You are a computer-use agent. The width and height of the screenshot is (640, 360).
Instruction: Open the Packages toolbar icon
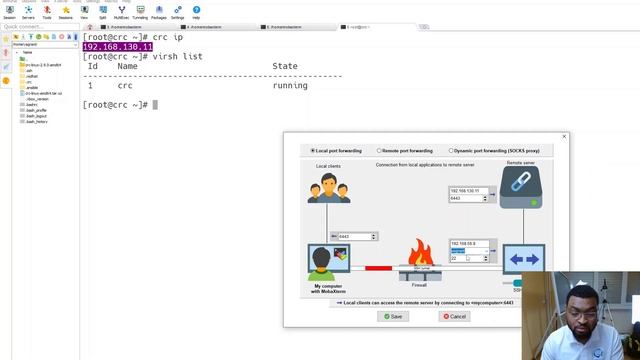(159, 12)
